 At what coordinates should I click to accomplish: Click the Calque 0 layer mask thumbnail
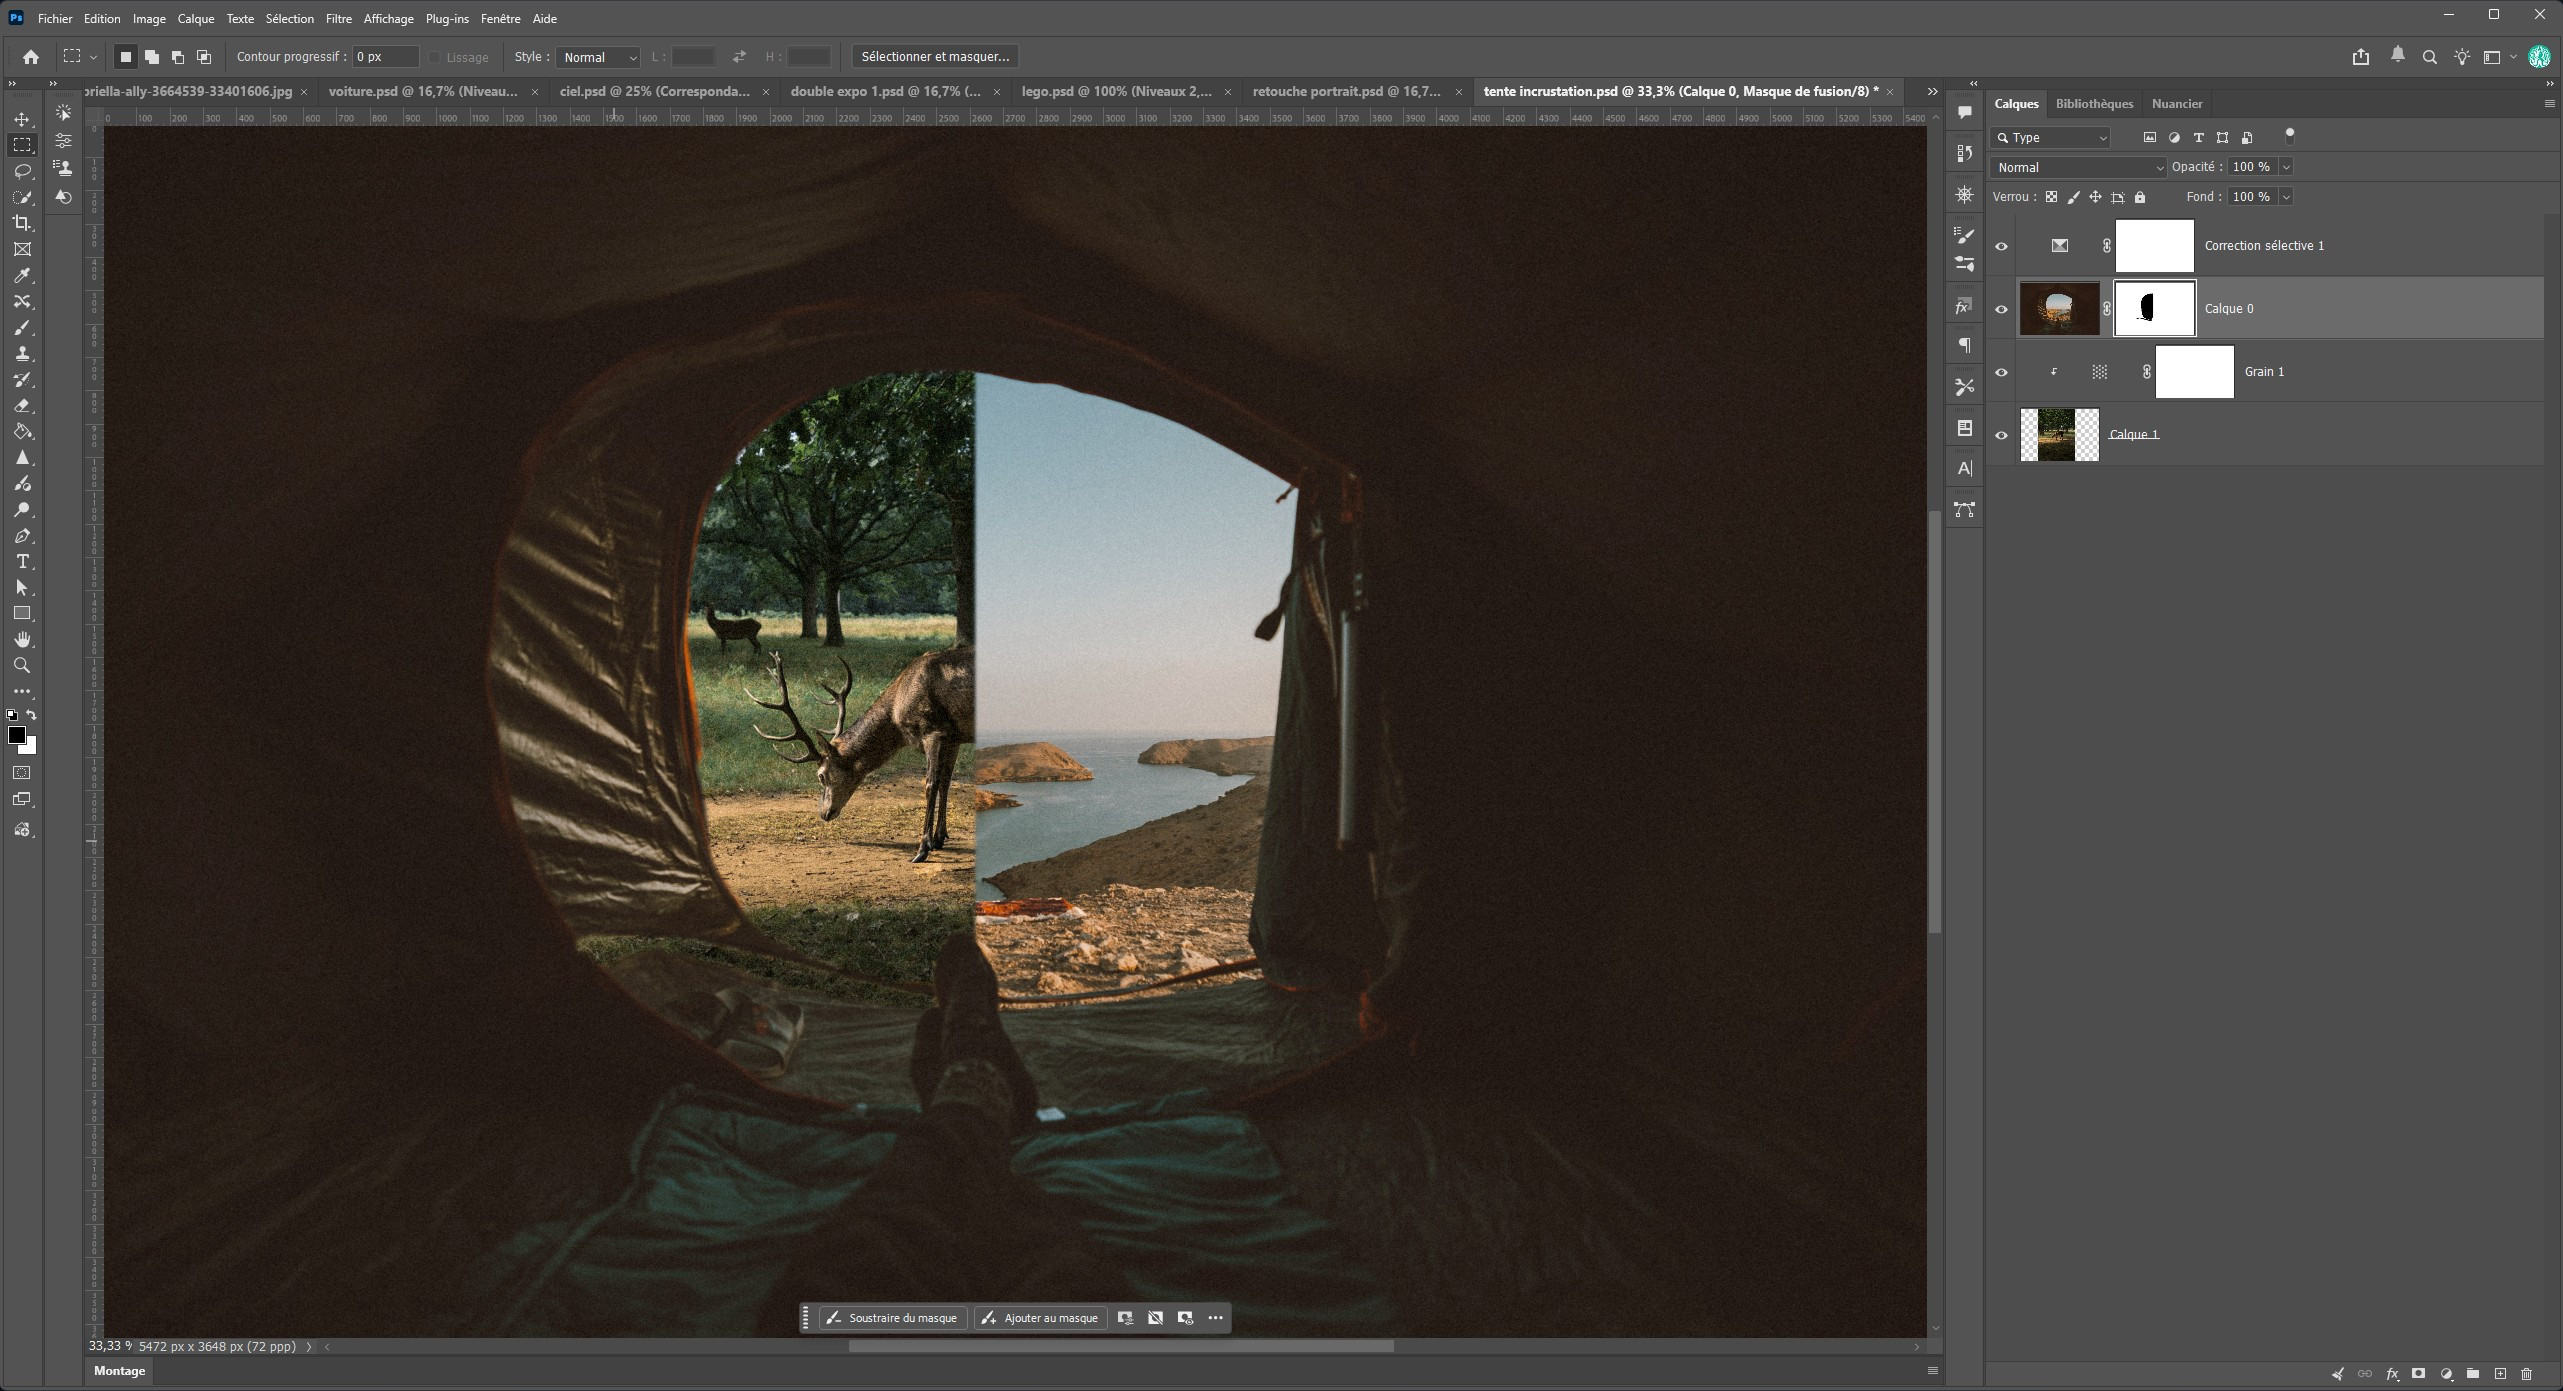coord(2154,309)
